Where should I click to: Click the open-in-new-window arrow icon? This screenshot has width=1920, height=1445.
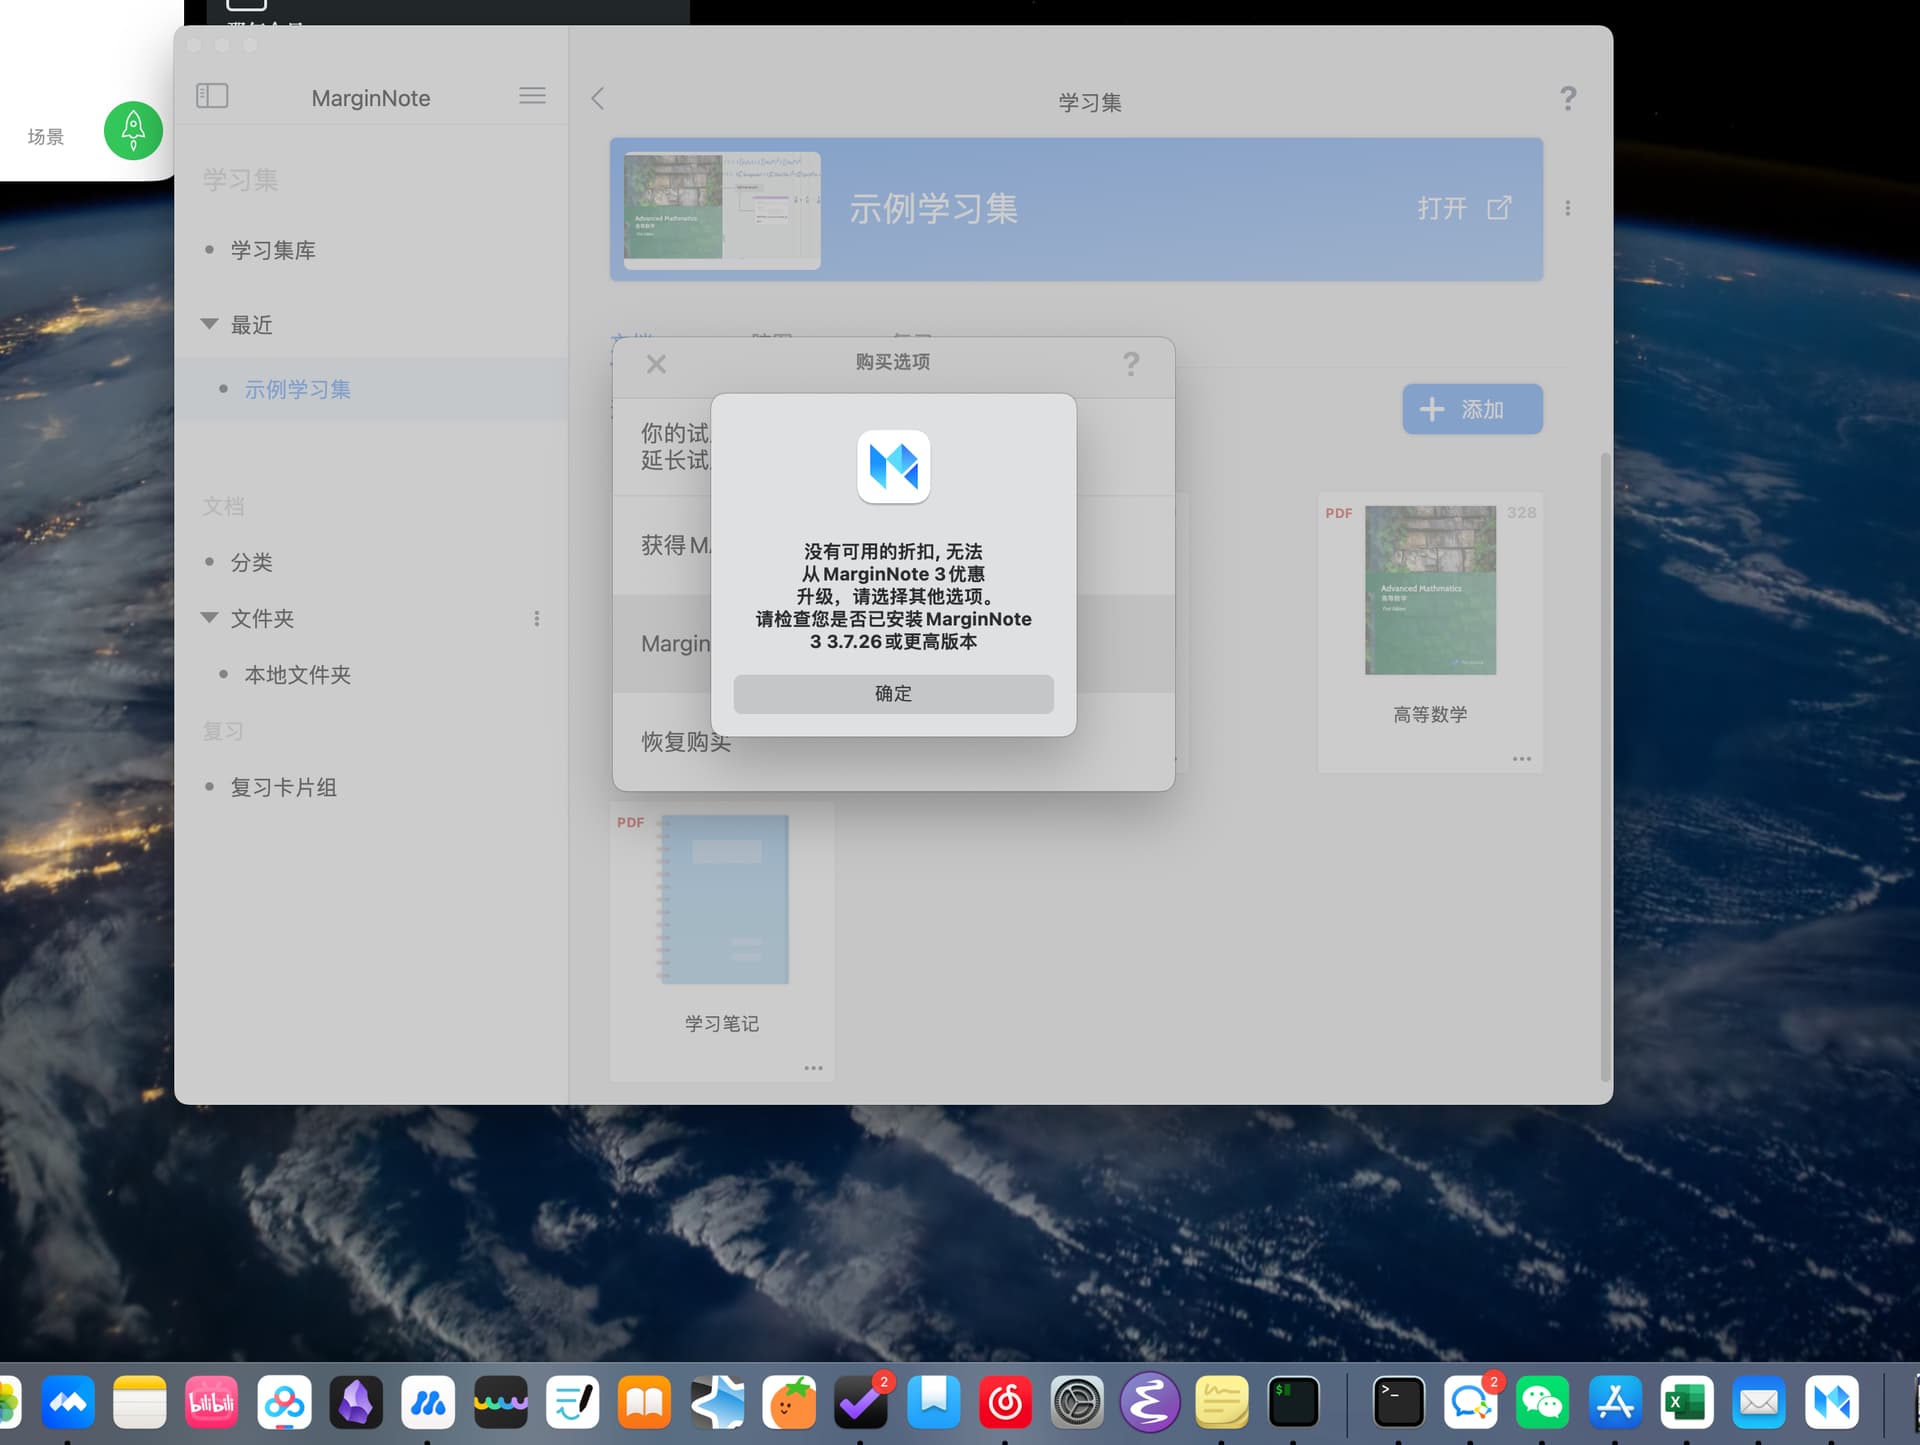[x=1499, y=208]
